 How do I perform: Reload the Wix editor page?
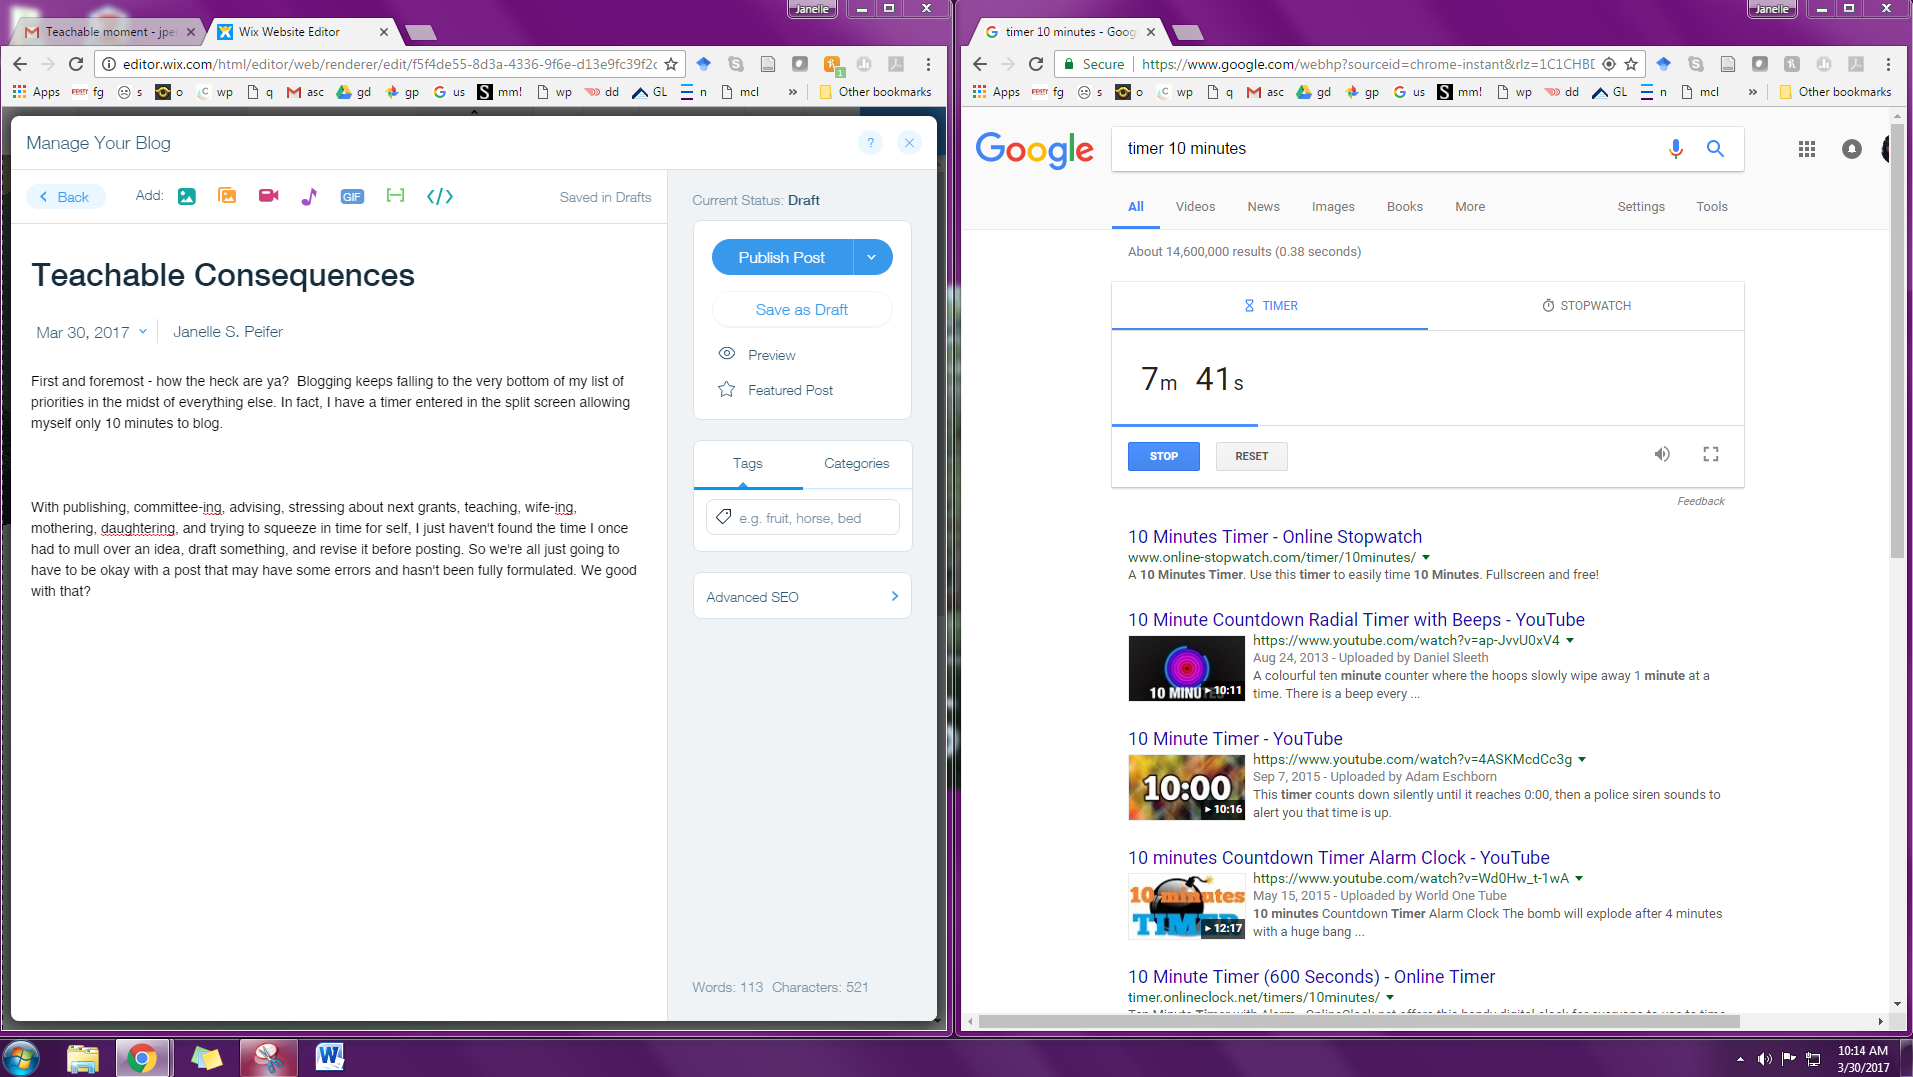(x=76, y=64)
